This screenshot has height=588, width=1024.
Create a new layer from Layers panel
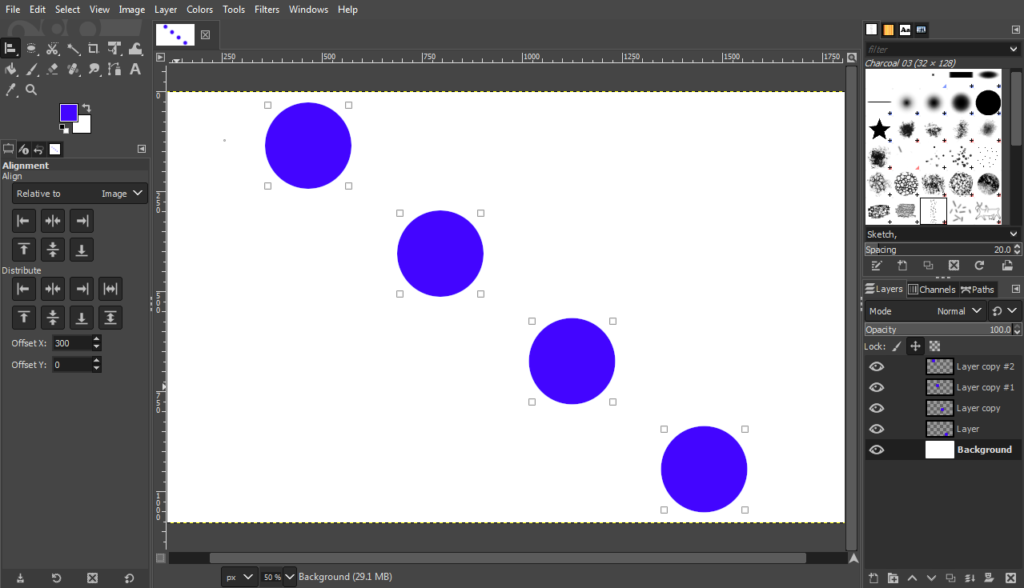click(x=874, y=578)
